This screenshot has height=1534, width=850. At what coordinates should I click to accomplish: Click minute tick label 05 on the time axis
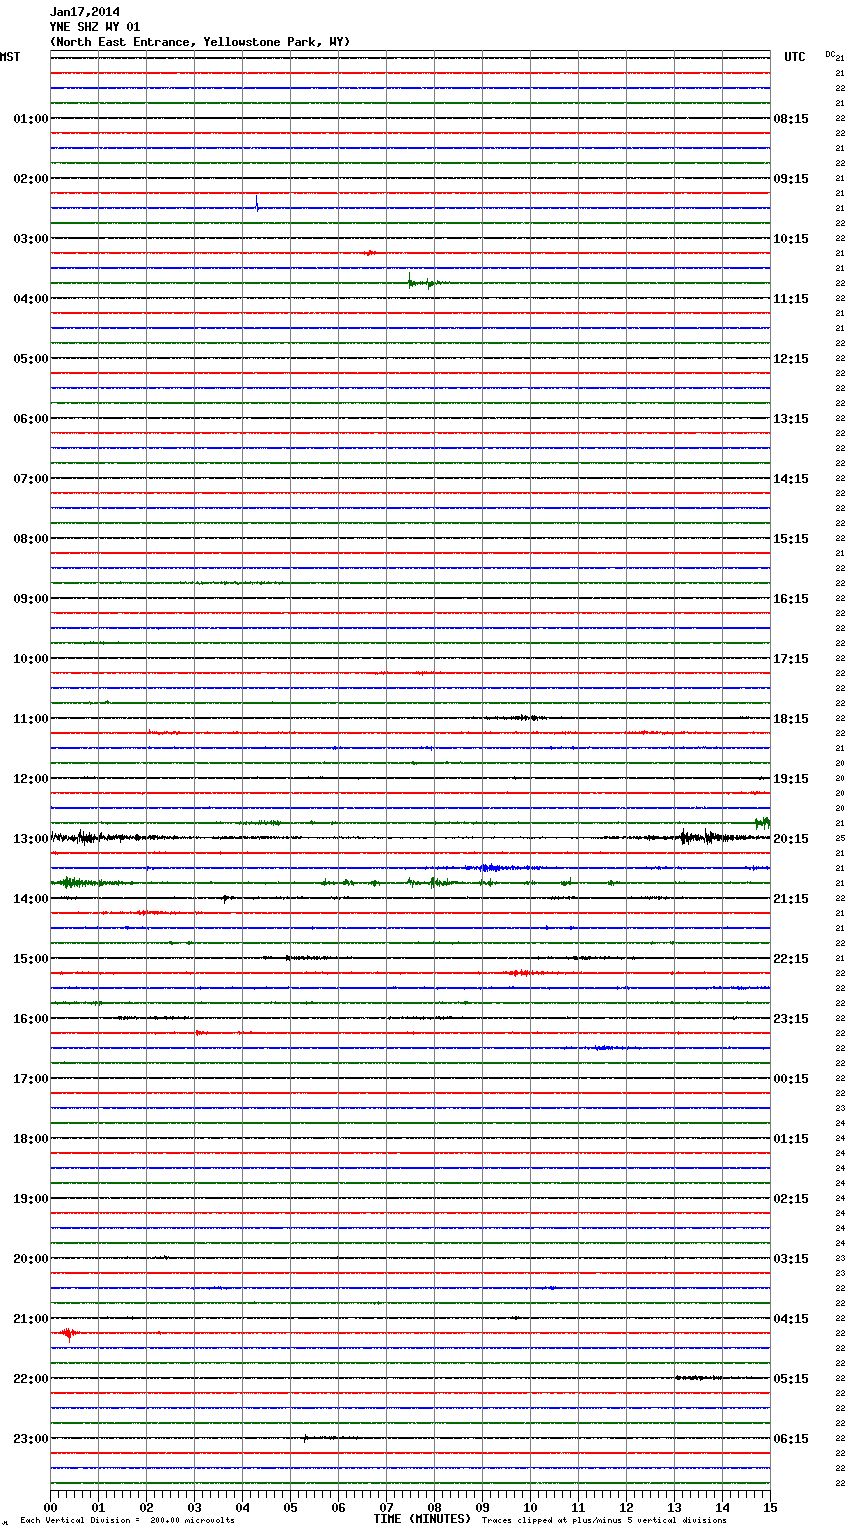click(x=290, y=1507)
